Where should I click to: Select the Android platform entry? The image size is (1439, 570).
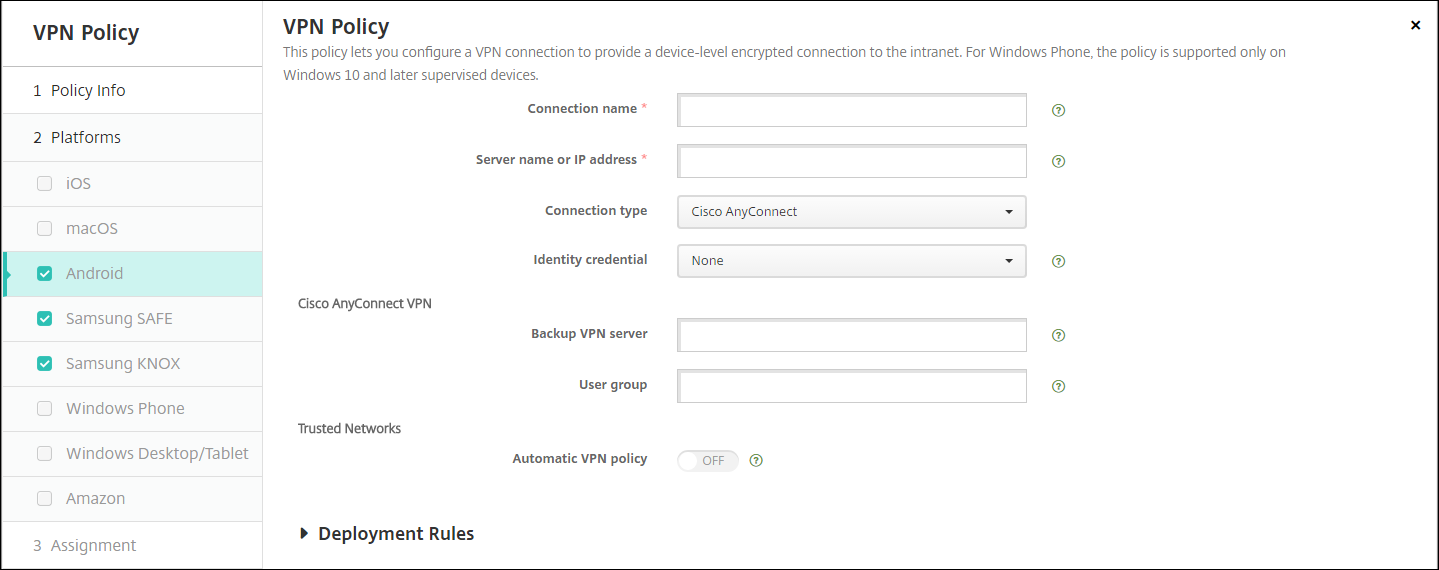click(95, 274)
